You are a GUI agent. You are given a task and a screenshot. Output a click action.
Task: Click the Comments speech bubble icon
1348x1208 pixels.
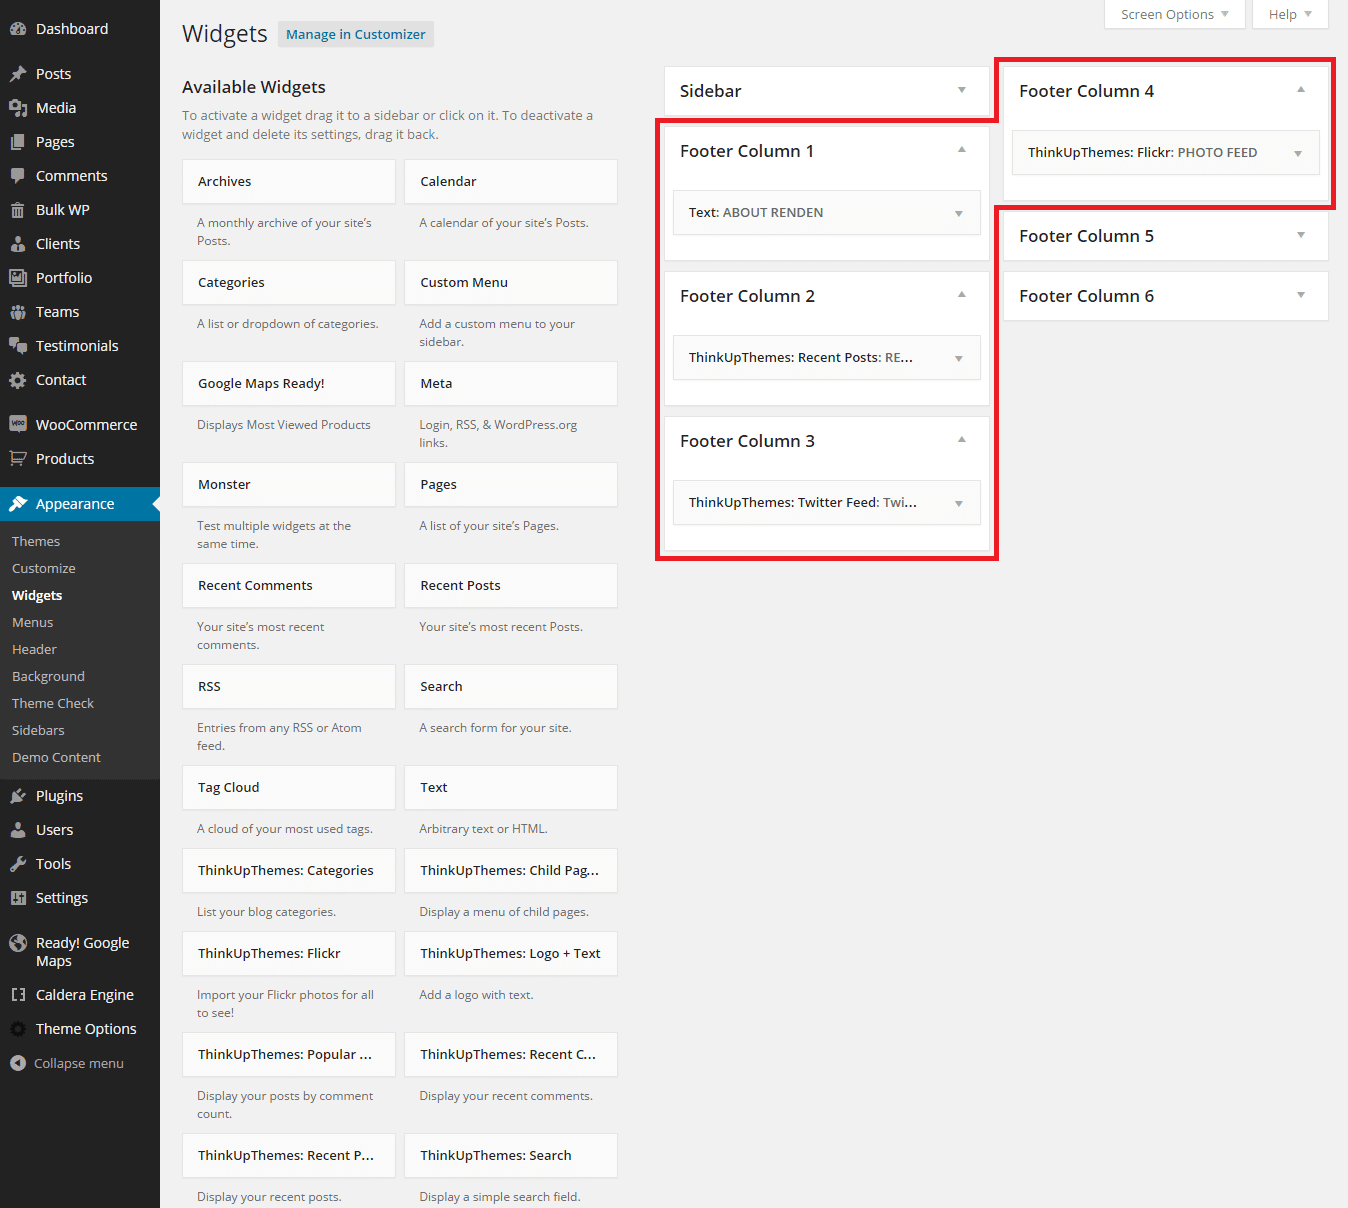click(x=18, y=176)
